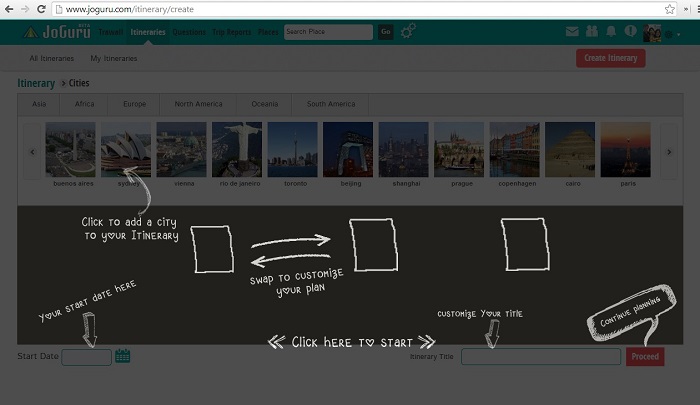
Task: Click the user profile avatar
Action: pyautogui.click(x=652, y=33)
